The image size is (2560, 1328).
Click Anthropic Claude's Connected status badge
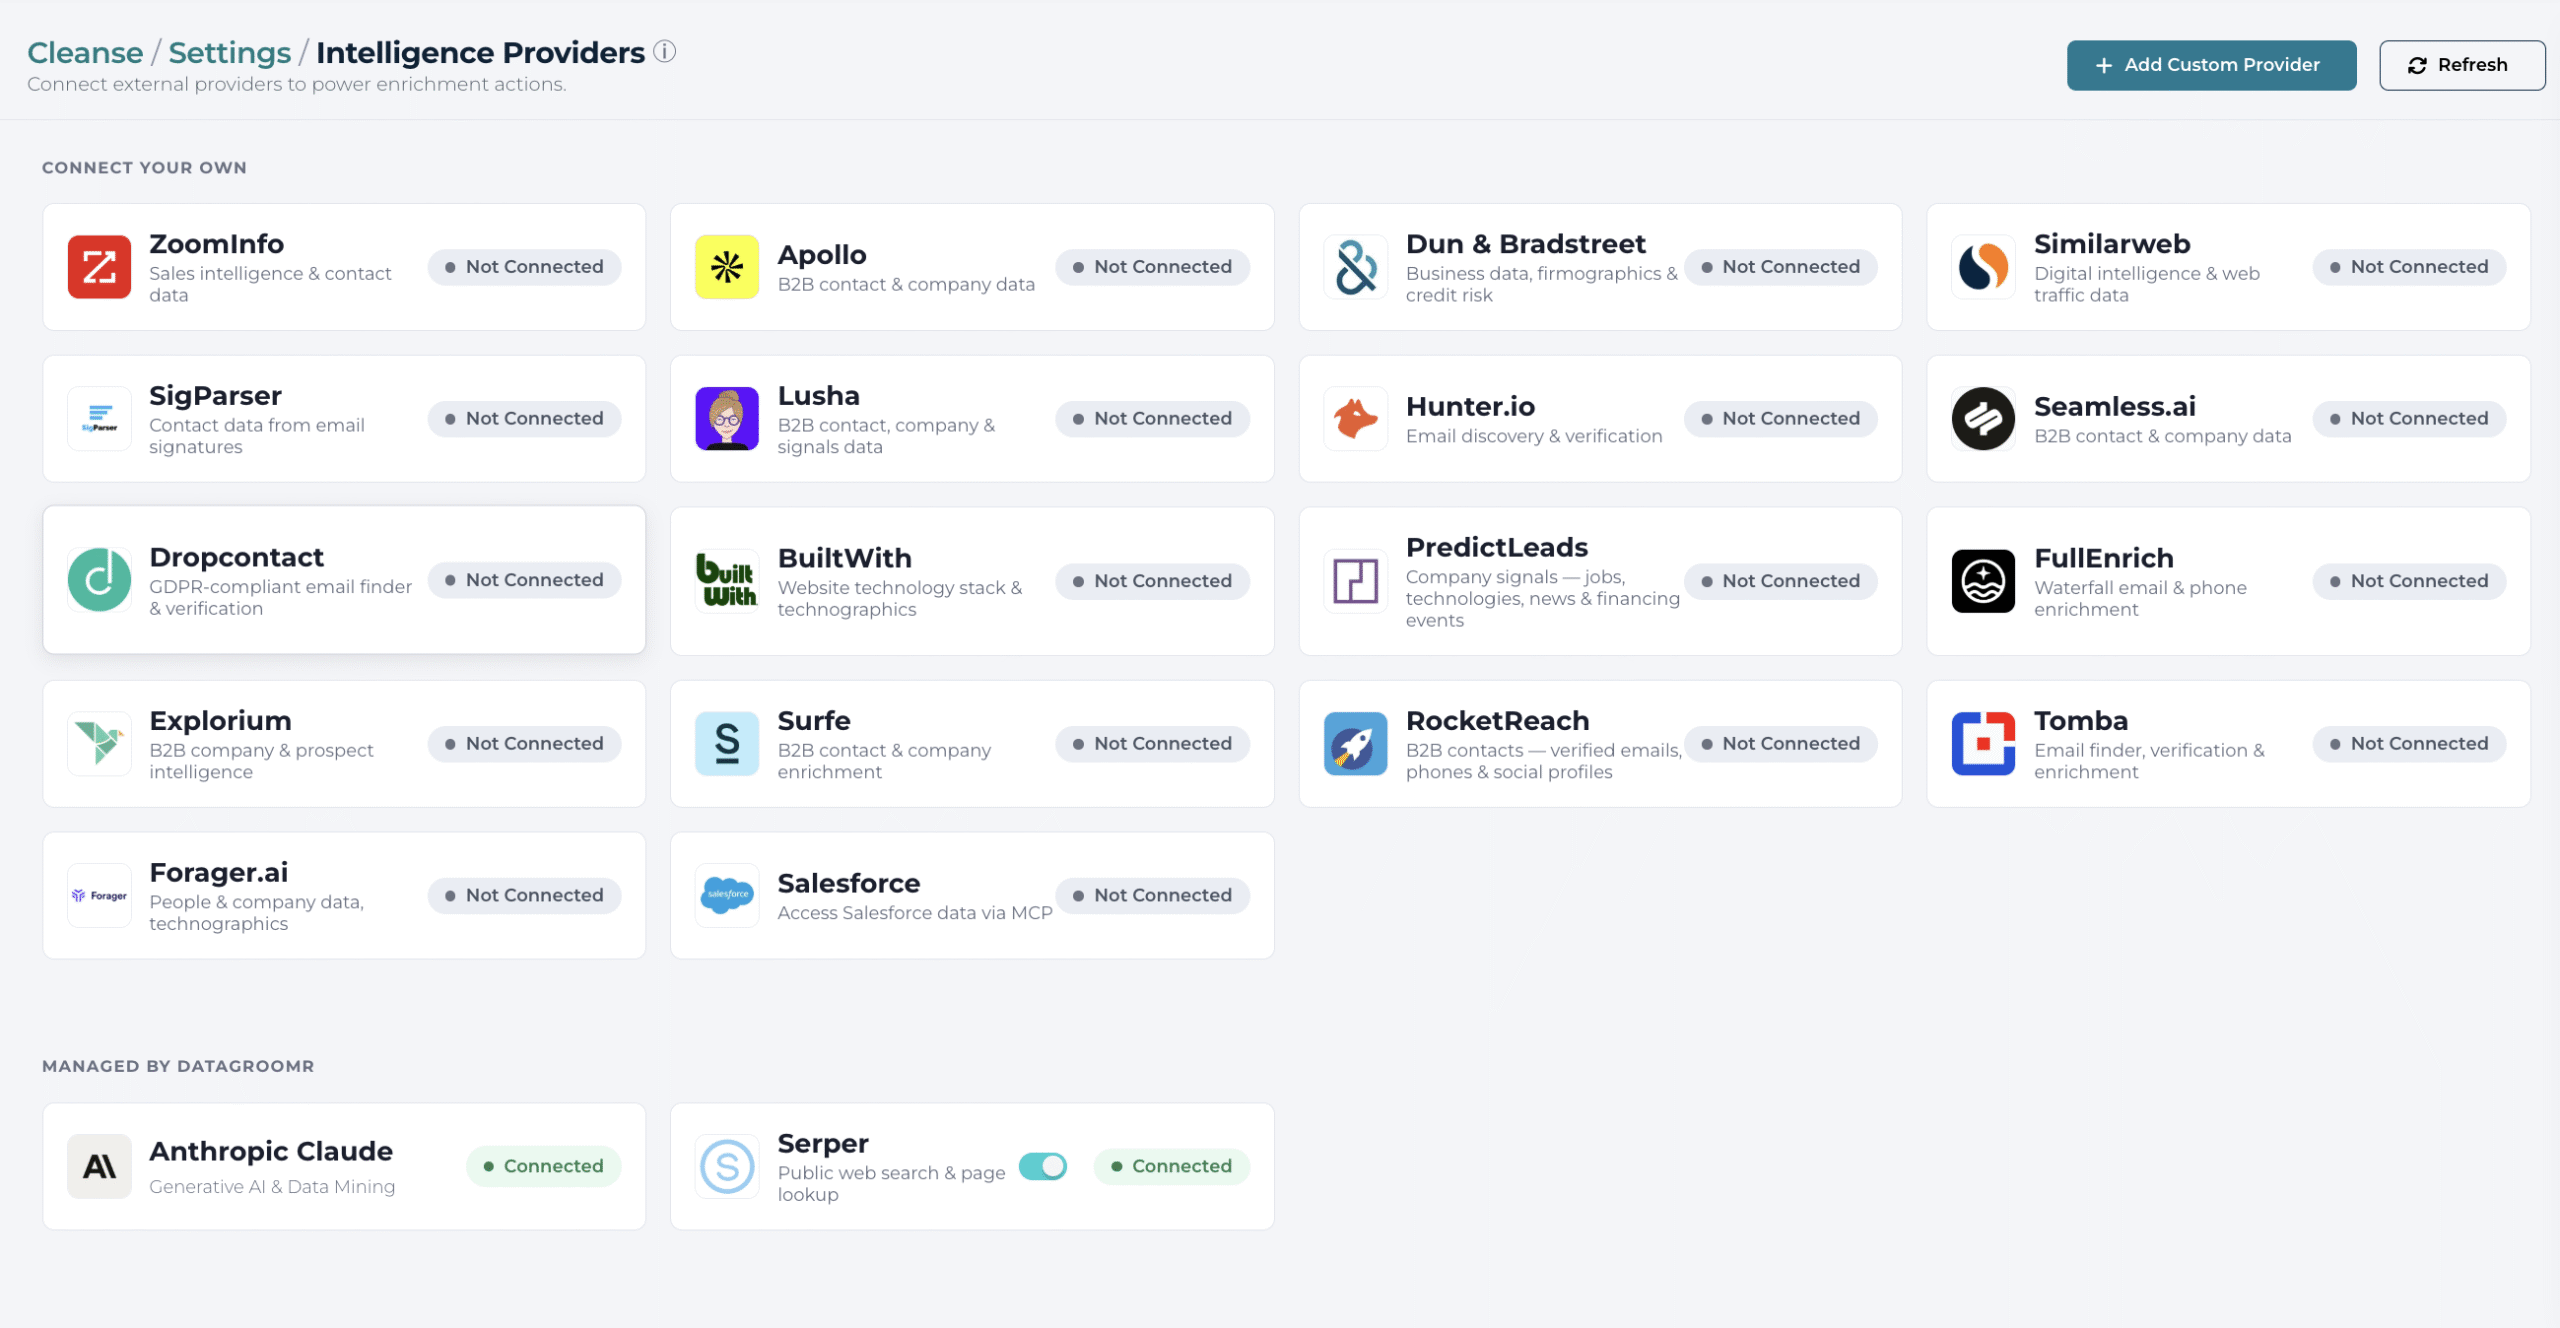[544, 1167]
